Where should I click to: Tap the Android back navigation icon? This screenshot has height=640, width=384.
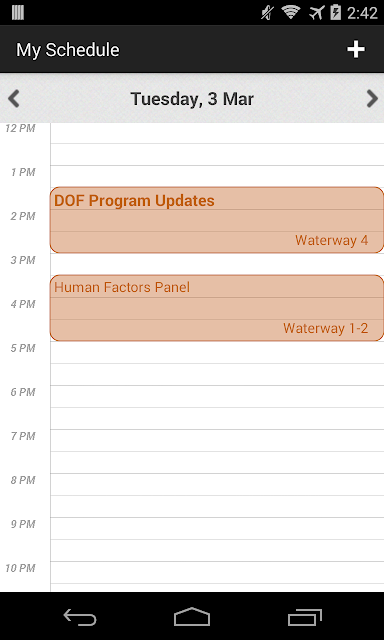tap(80, 617)
